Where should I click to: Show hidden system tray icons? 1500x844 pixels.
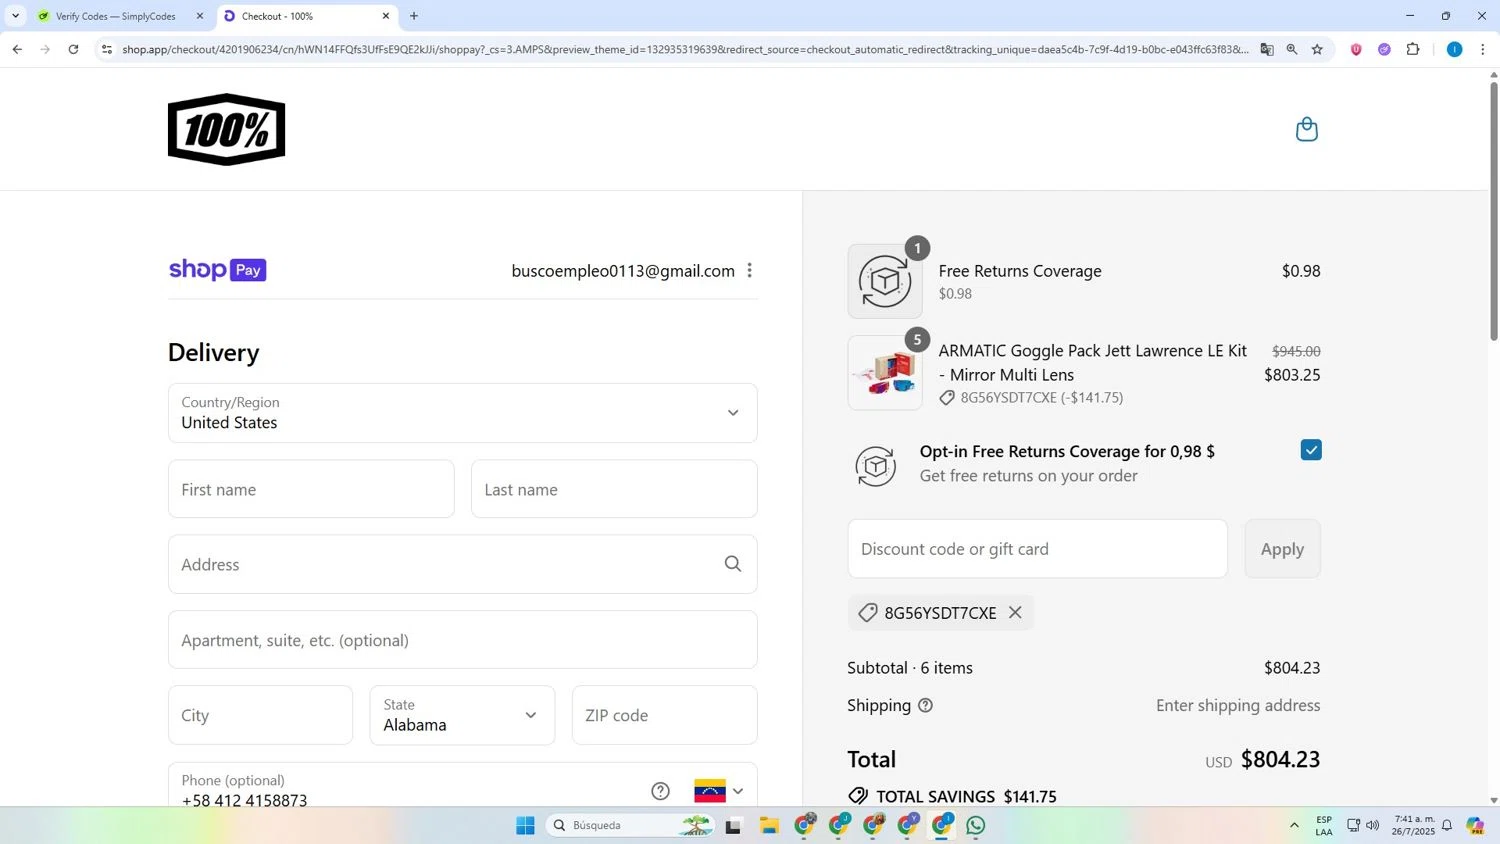pyautogui.click(x=1294, y=825)
